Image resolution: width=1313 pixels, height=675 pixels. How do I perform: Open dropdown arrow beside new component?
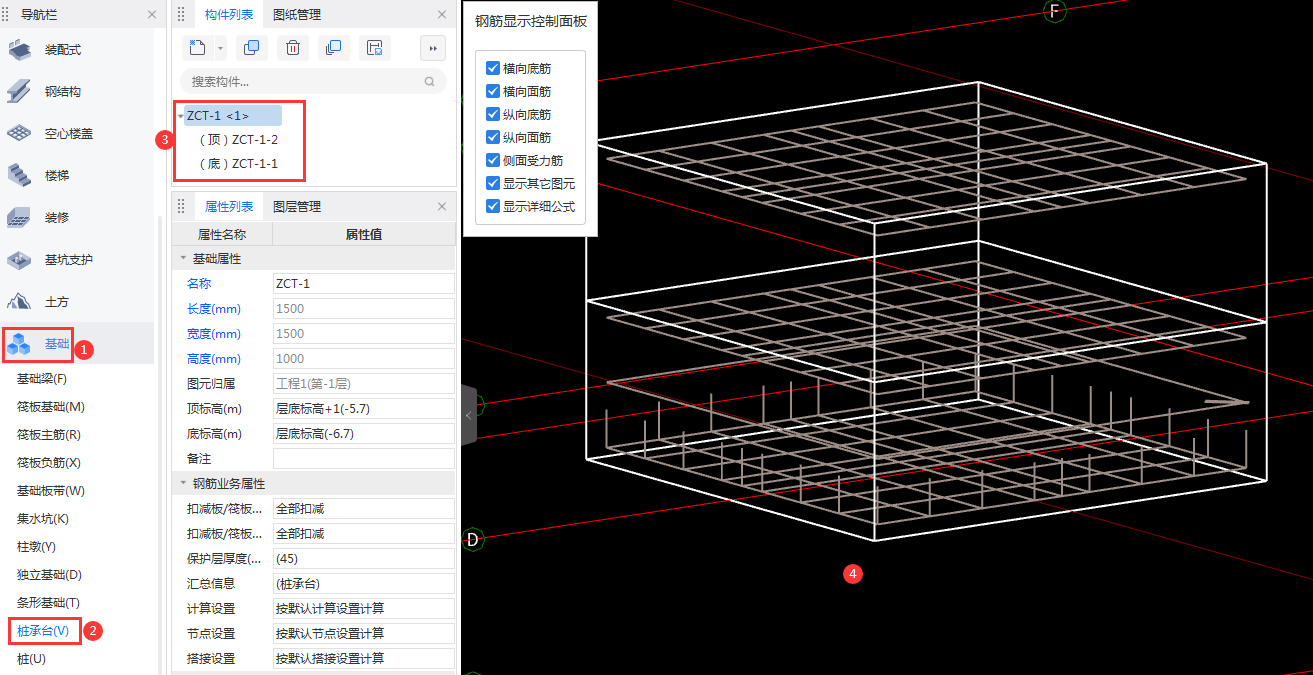[x=220, y=48]
